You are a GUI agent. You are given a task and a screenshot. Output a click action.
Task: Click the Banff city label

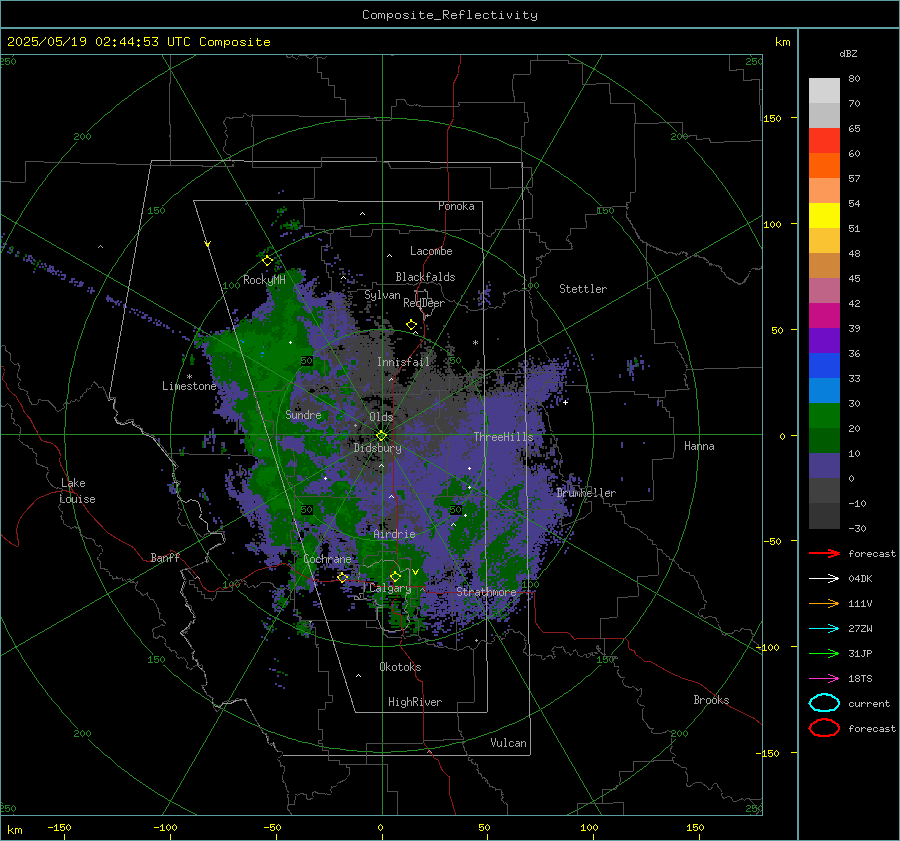[x=165, y=557]
